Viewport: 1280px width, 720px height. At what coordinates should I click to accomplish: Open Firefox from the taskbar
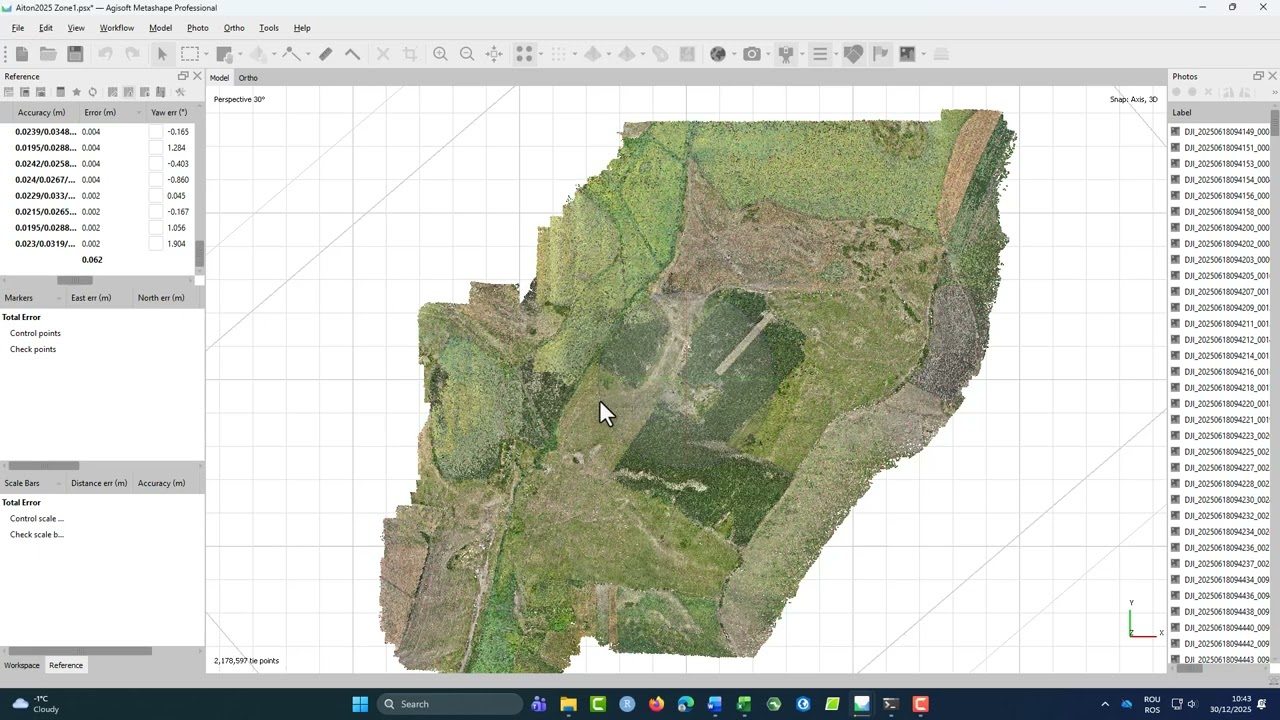pos(656,704)
